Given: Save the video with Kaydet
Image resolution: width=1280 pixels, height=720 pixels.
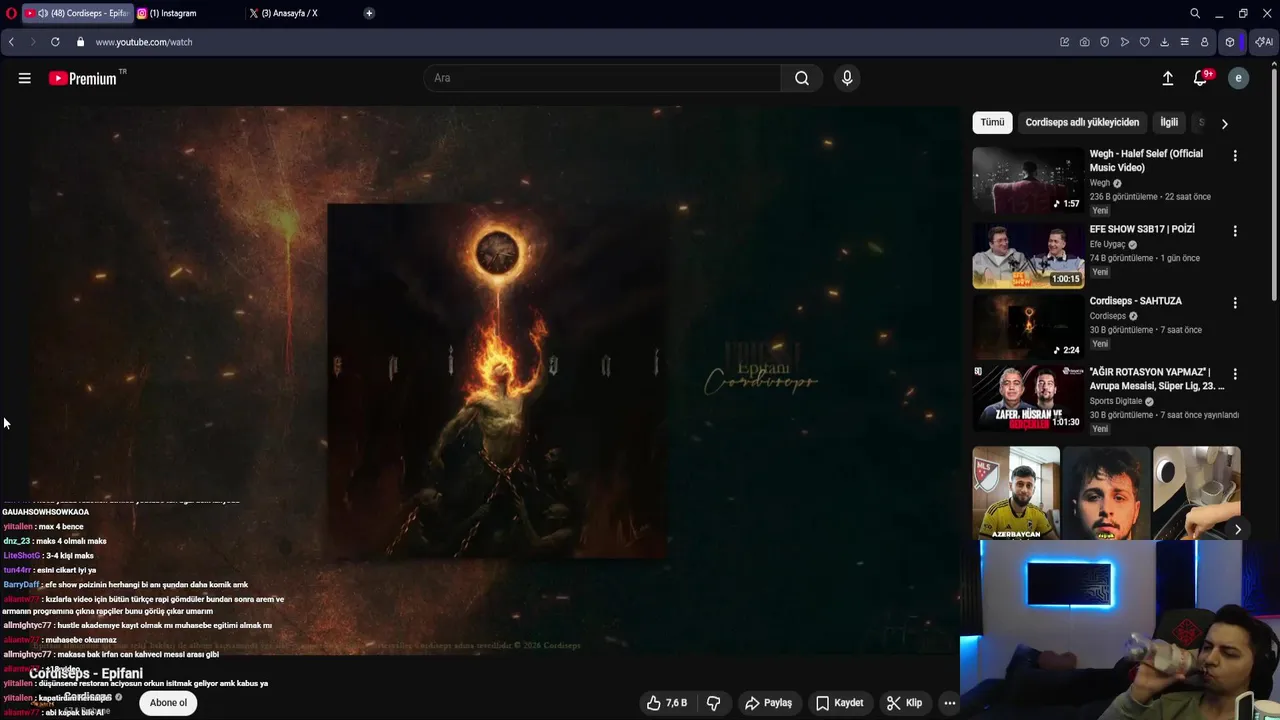Looking at the screenshot, I should click(x=839, y=703).
